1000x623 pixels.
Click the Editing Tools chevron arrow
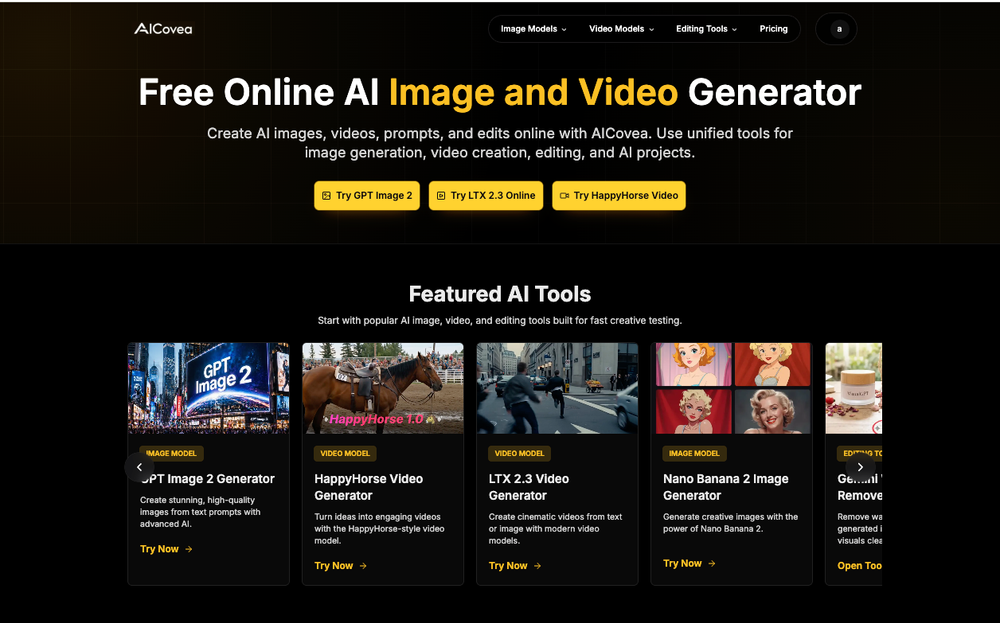click(735, 29)
